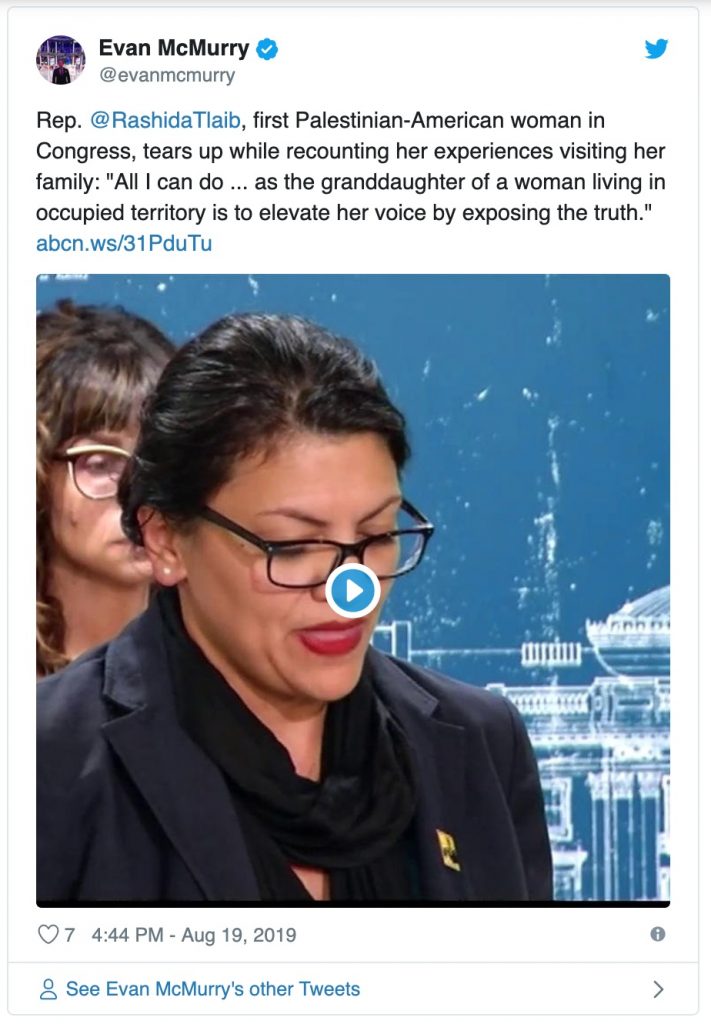Click the Twitter bird logo
The height and width of the screenshot is (1024, 711).
click(656, 49)
